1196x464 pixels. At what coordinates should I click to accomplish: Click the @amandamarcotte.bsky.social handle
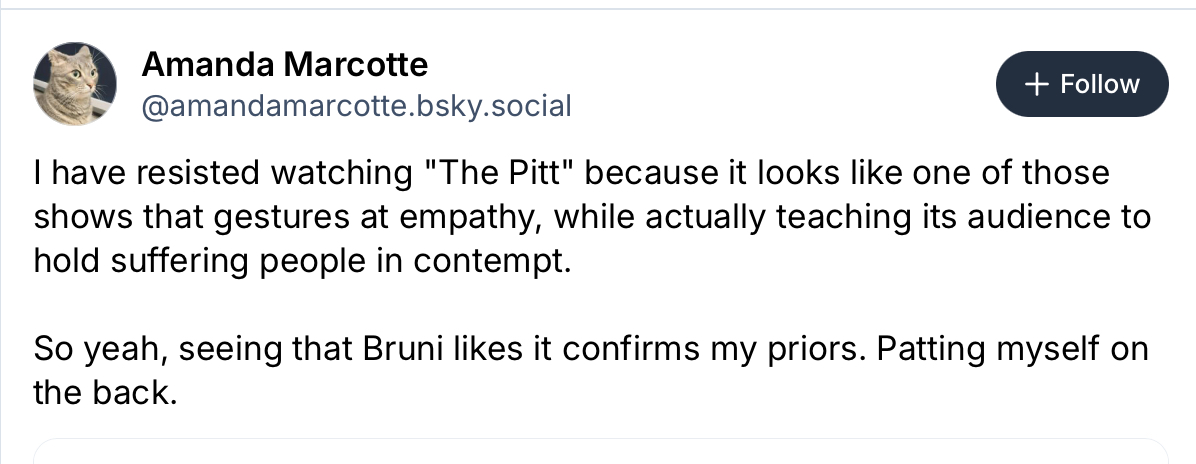357,105
